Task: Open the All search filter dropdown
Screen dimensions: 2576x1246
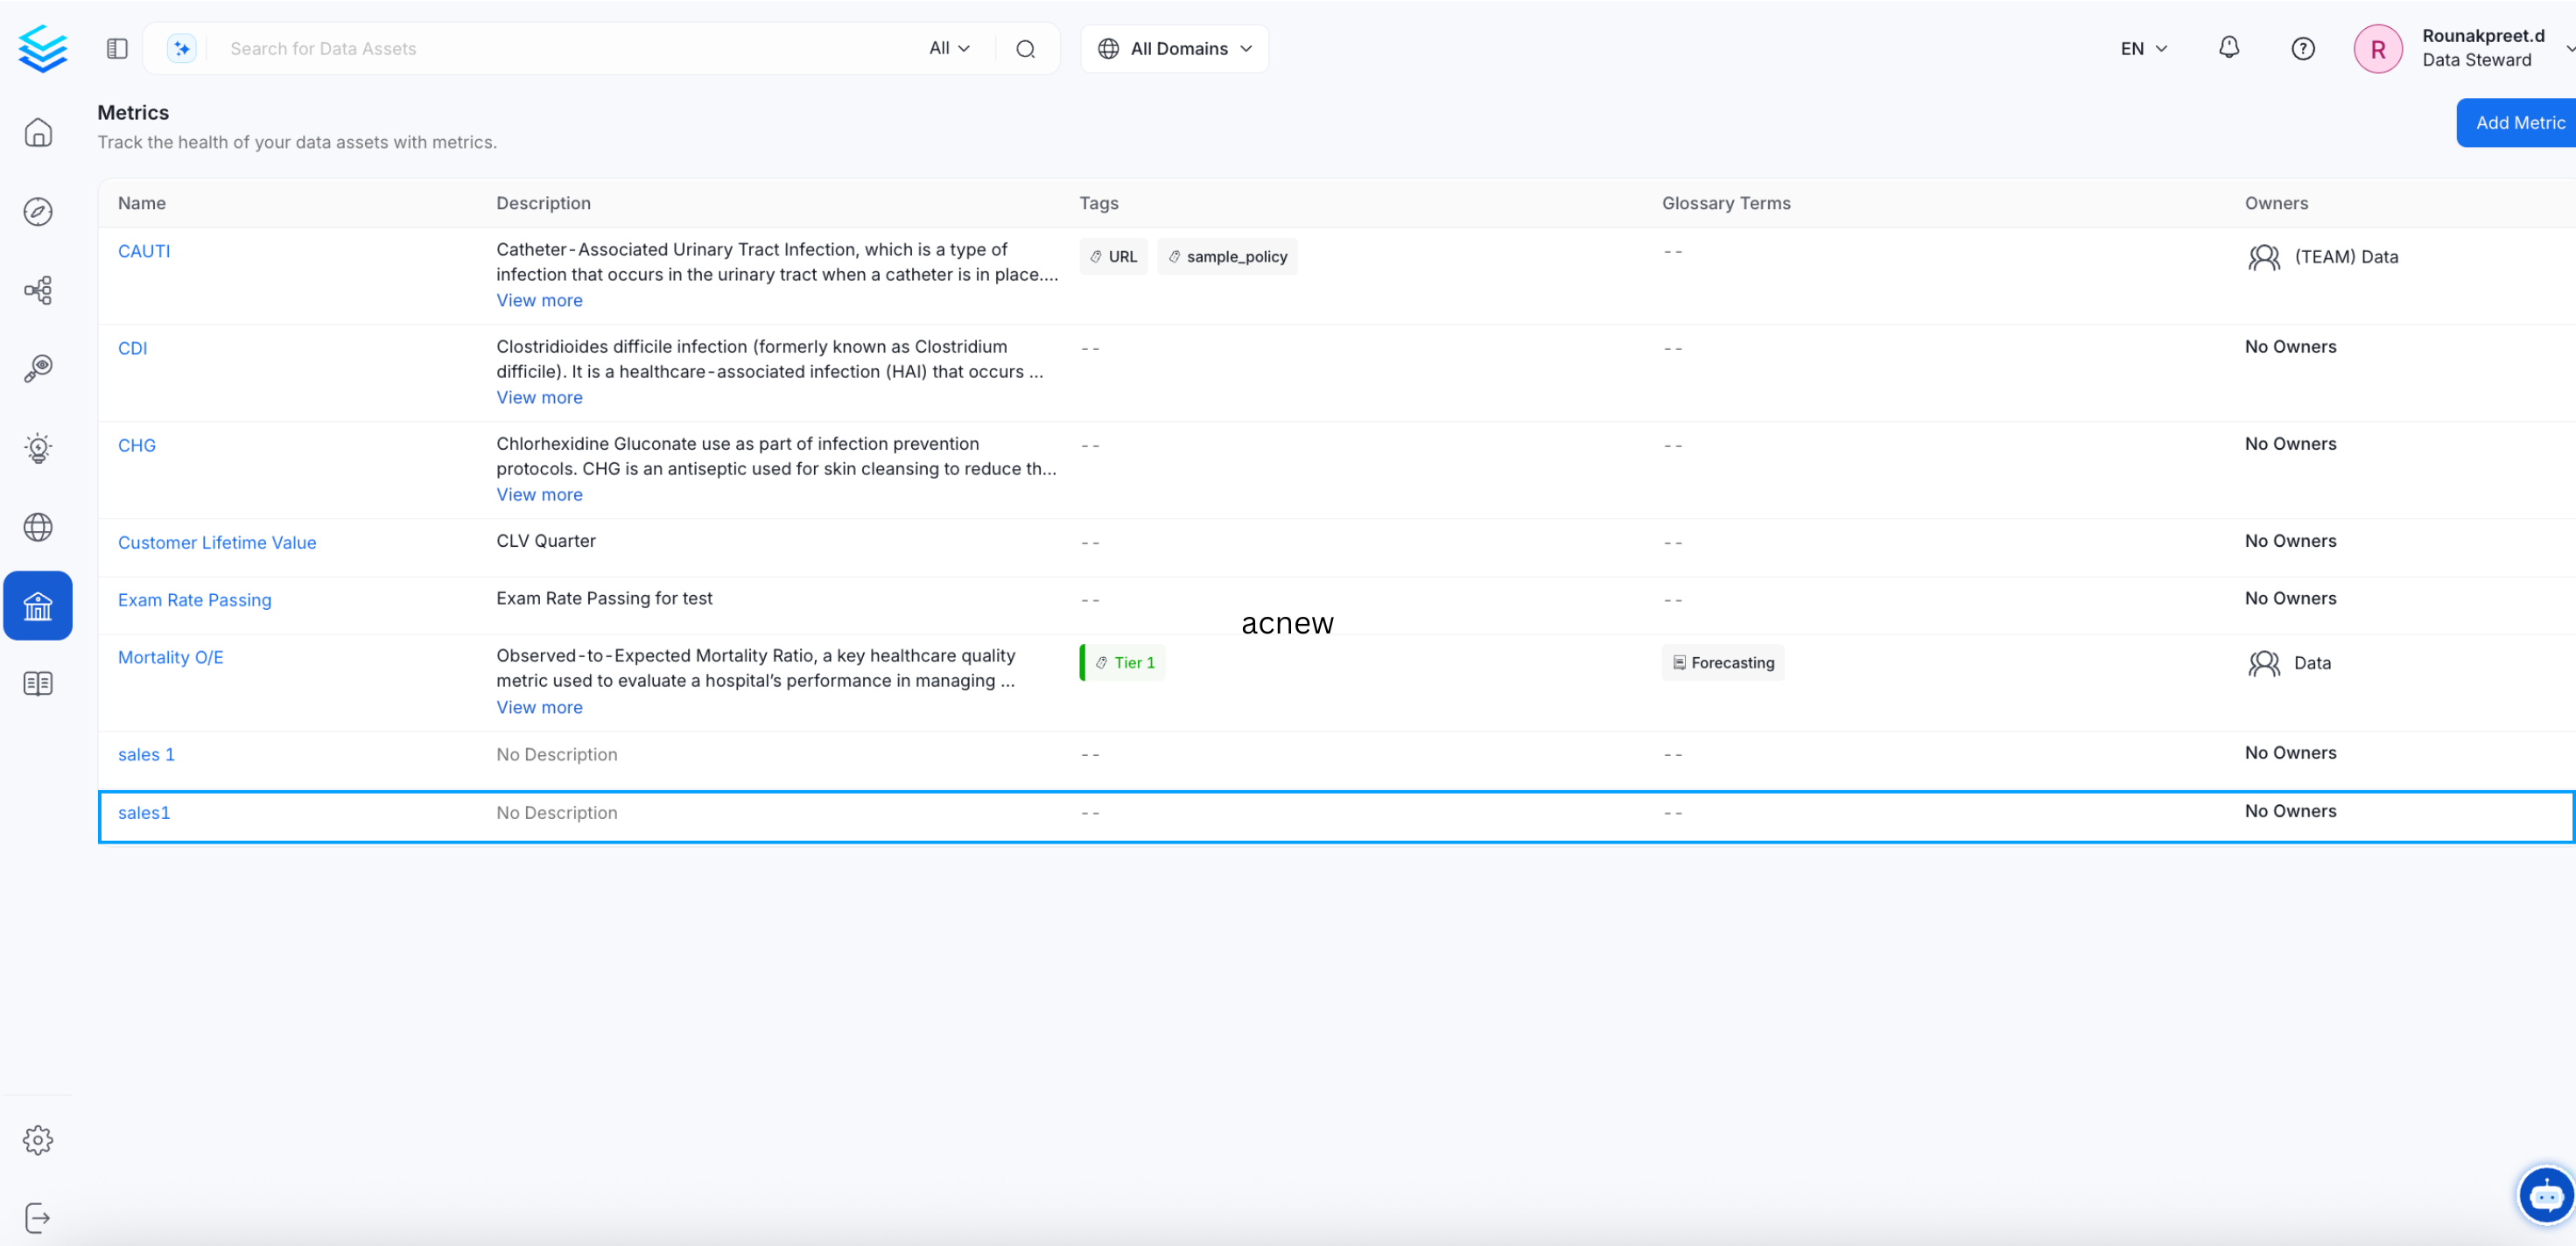Action: 948,48
